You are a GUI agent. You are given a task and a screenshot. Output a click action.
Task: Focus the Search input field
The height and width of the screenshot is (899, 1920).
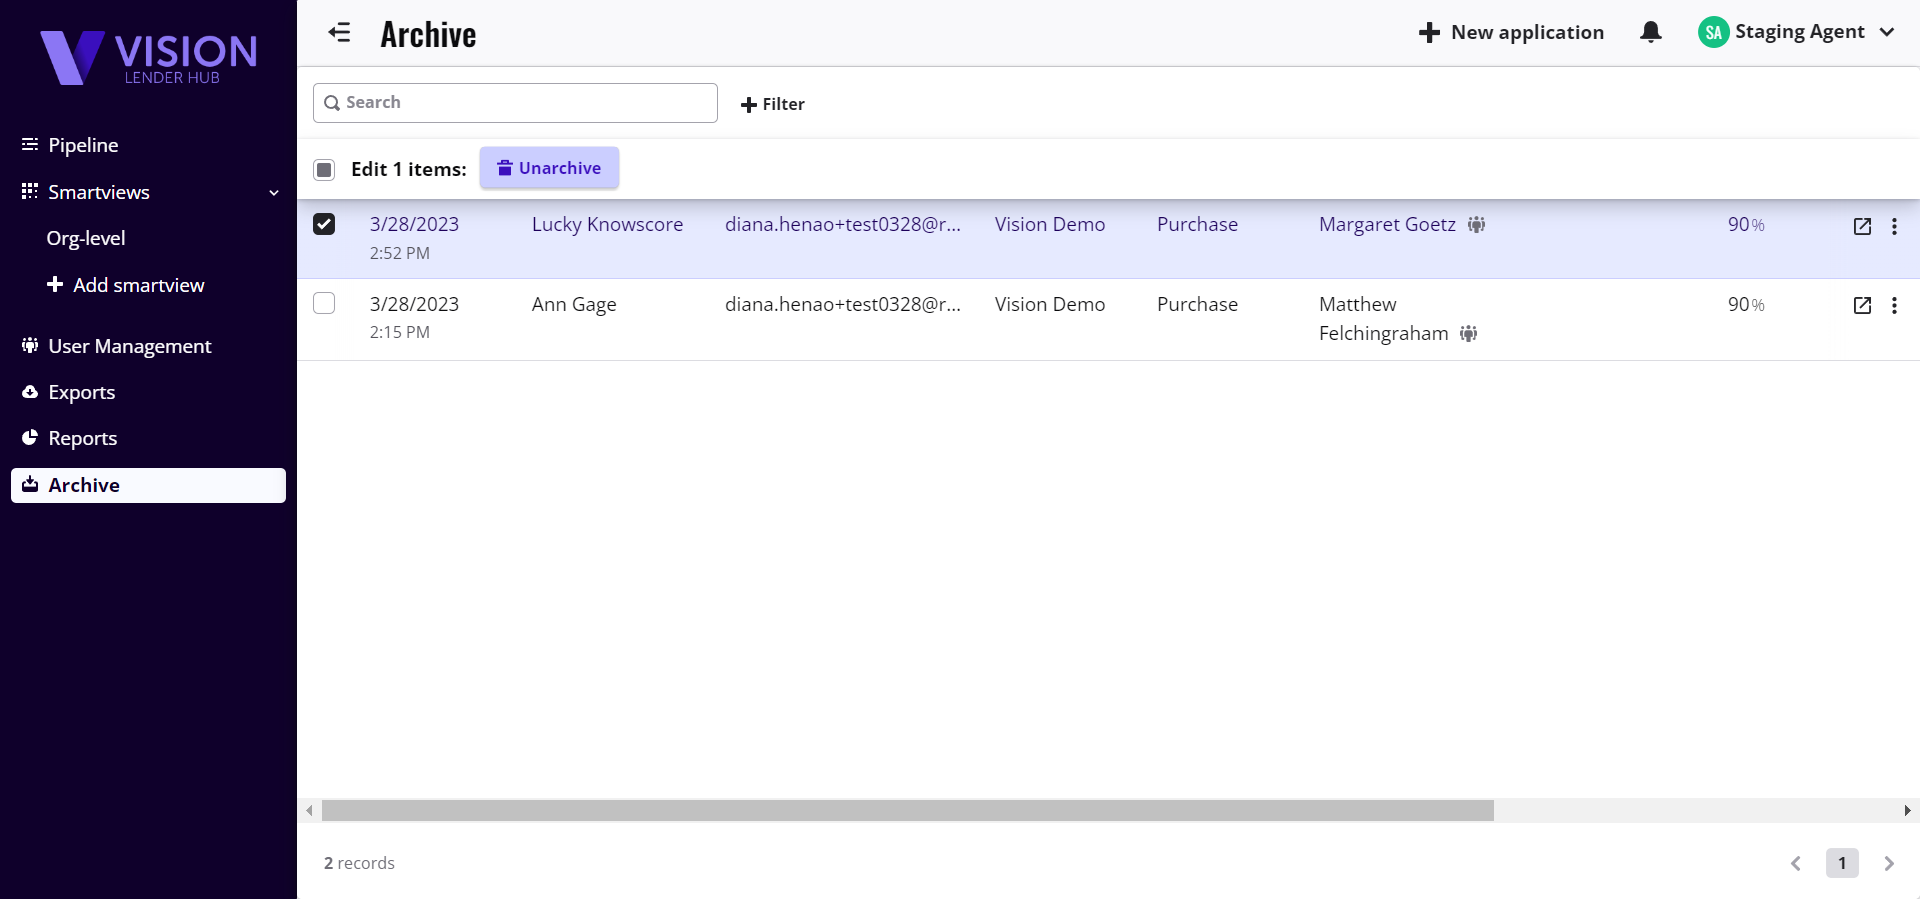coord(525,103)
